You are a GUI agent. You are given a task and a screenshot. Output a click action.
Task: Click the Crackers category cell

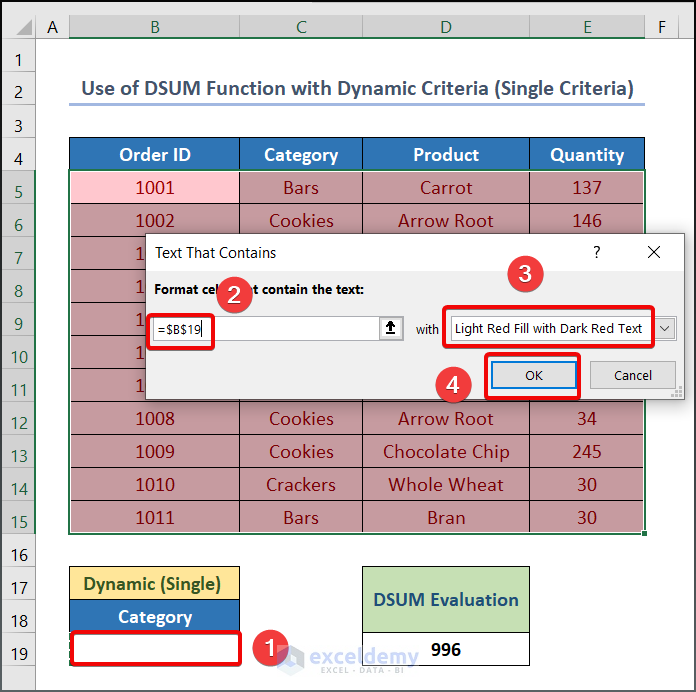pos(301,484)
